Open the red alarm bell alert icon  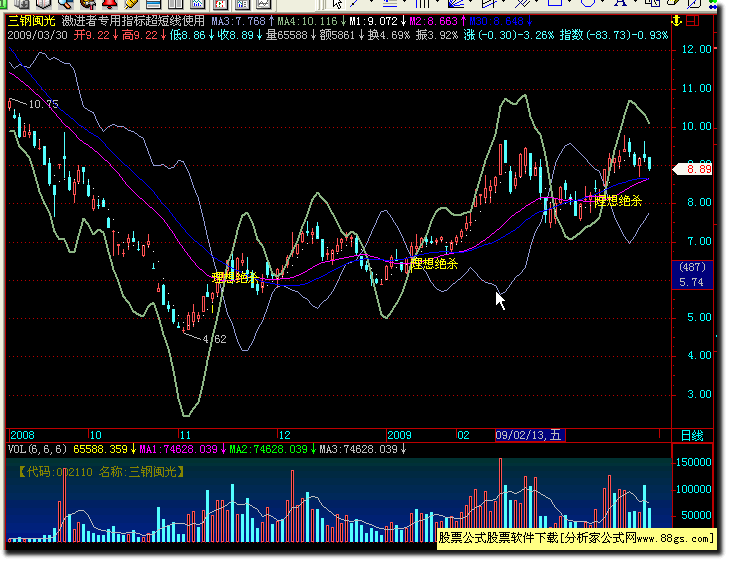(x=110, y=4)
